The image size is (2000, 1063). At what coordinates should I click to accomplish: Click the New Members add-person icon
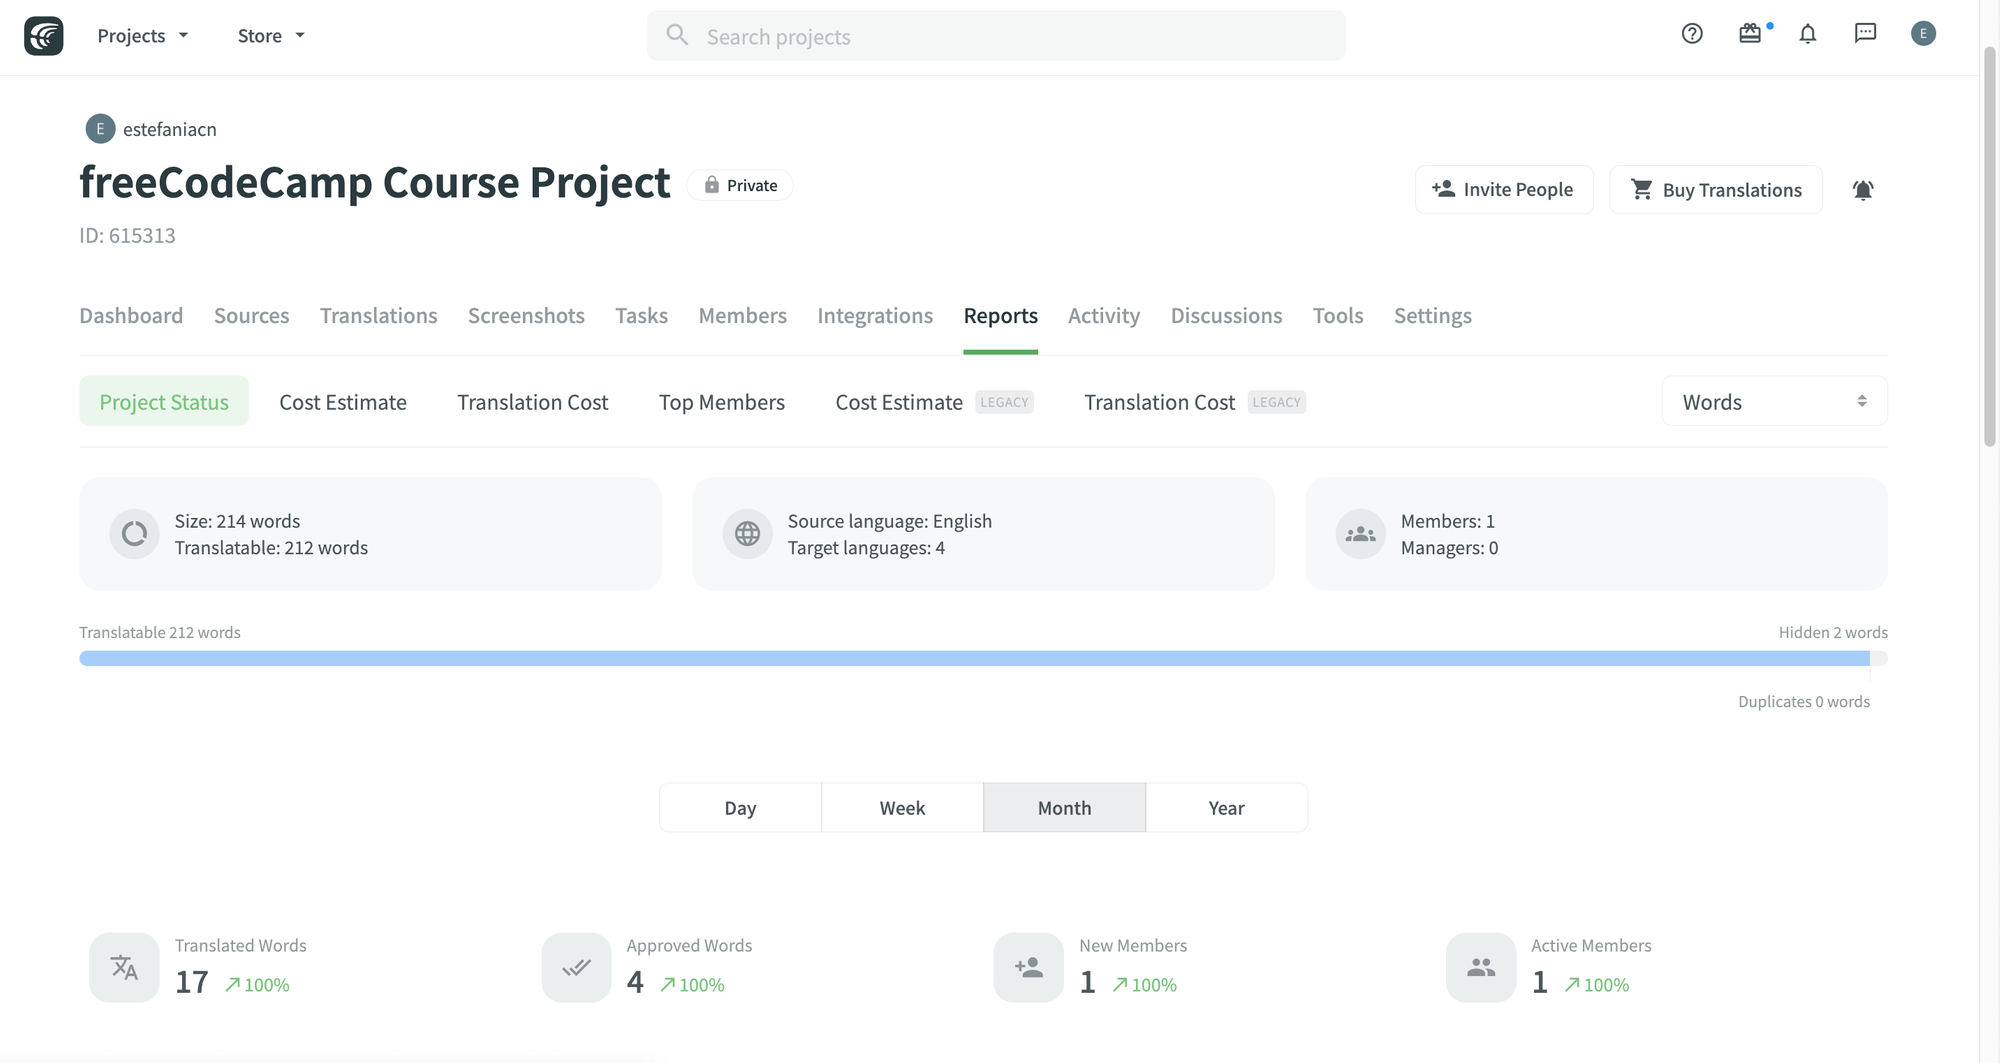1029,968
